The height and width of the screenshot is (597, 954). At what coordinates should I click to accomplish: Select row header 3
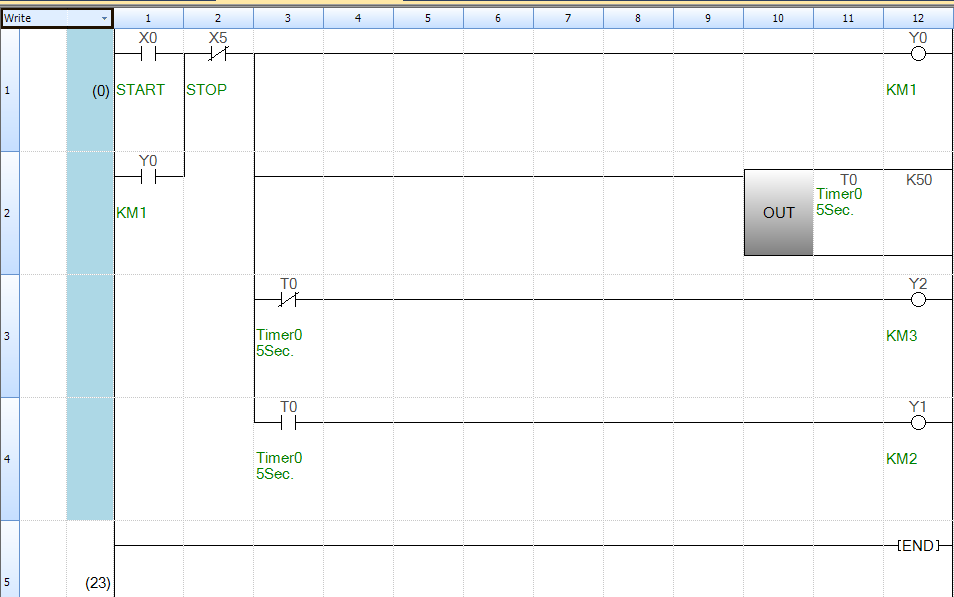point(10,336)
